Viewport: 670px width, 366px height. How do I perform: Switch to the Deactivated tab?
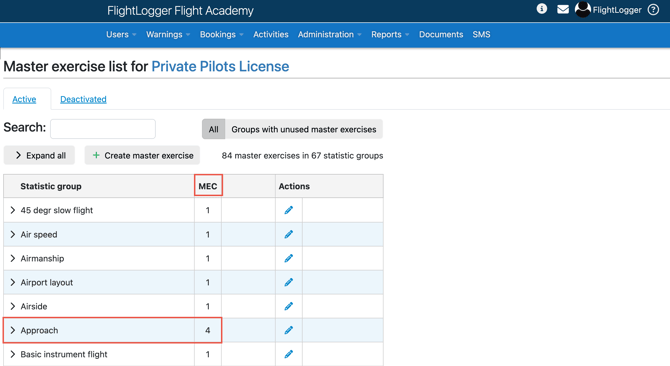click(83, 99)
